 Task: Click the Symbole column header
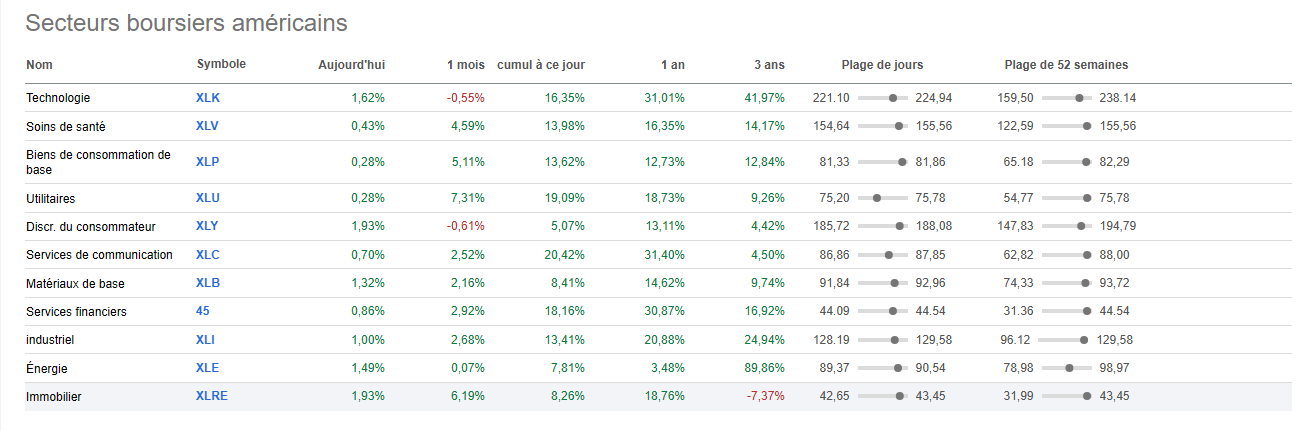(221, 65)
